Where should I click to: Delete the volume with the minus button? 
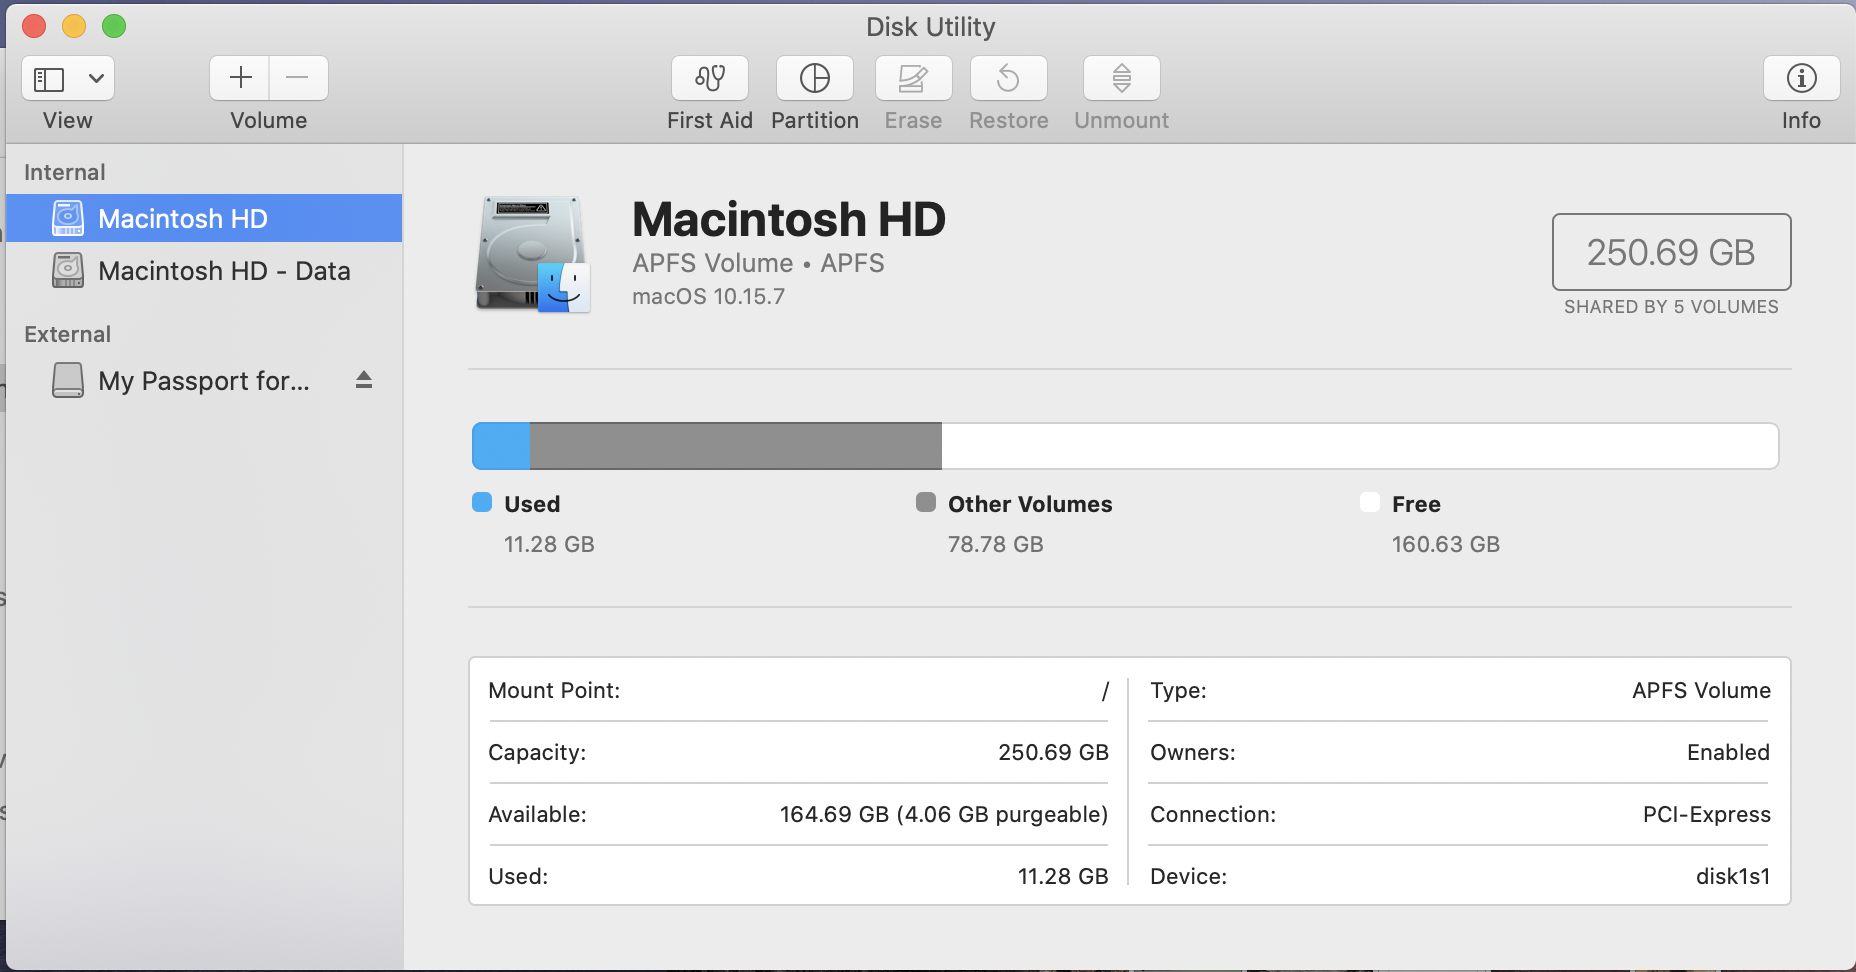pos(298,78)
